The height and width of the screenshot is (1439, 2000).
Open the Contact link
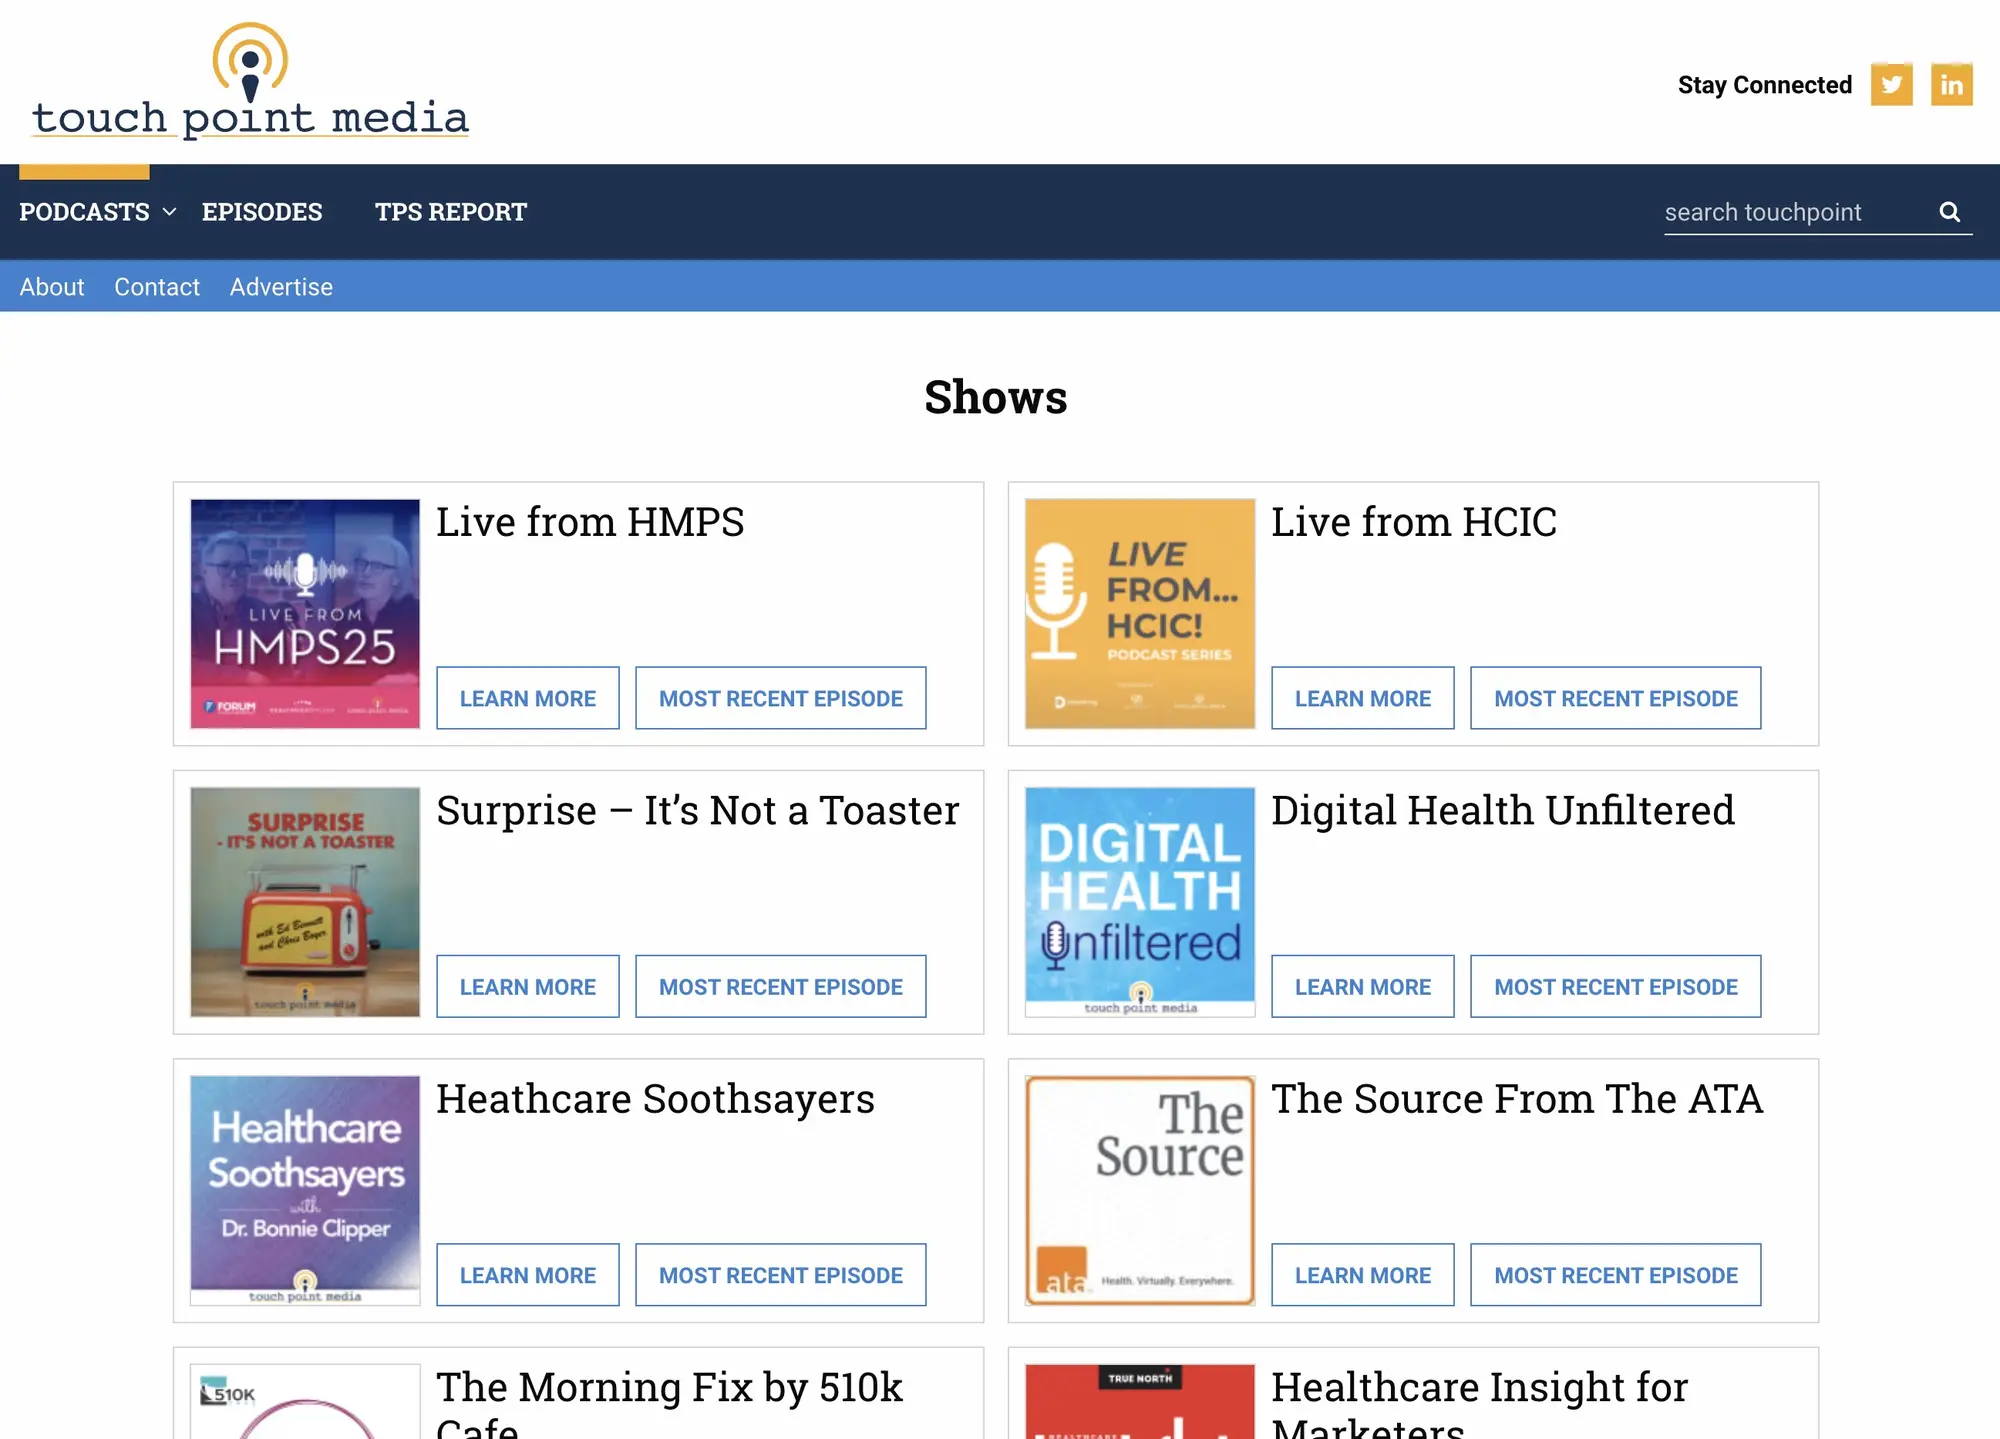pos(157,287)
